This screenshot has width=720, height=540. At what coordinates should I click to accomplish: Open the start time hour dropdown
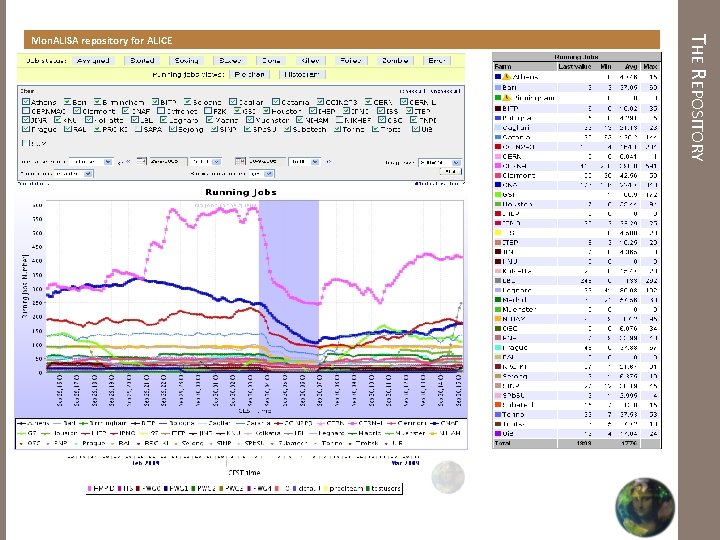pyautogui.click(x=206, y=162)
